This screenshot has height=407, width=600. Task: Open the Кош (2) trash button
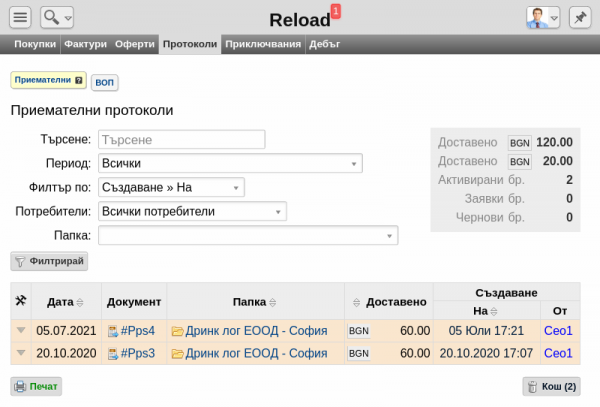(x=550, y=386)
